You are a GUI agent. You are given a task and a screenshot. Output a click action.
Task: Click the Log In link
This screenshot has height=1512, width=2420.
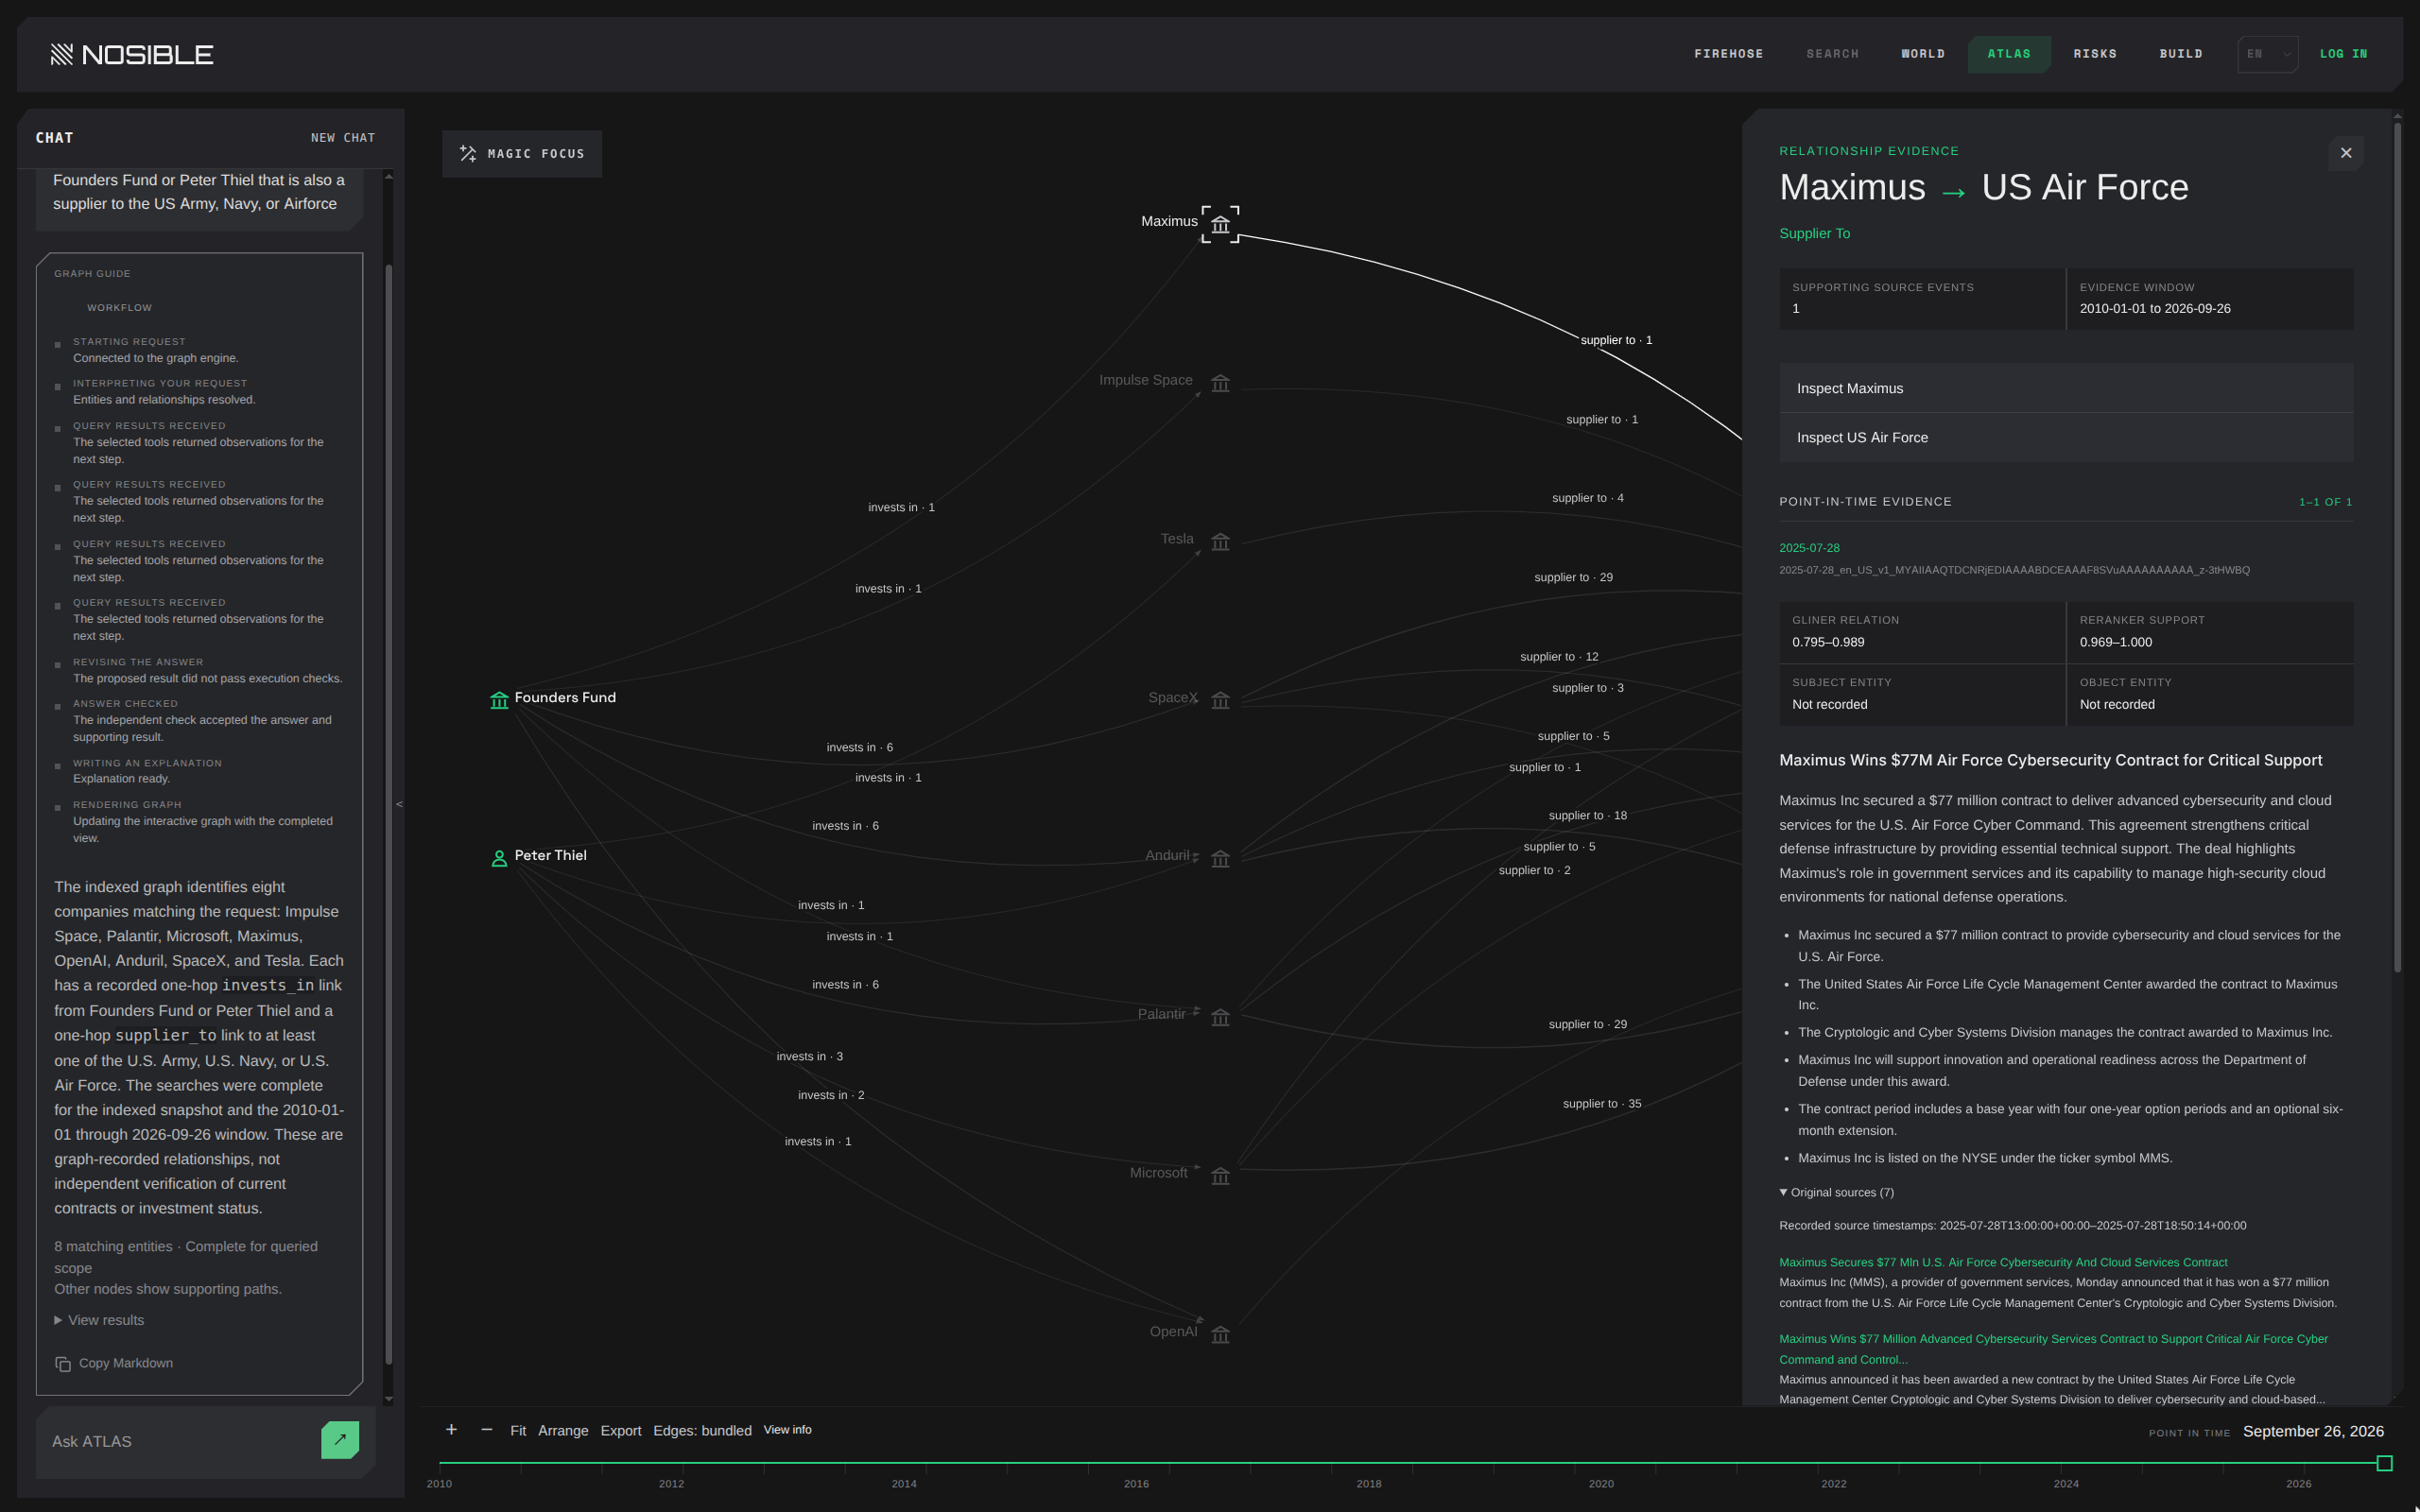(2343, 54)
